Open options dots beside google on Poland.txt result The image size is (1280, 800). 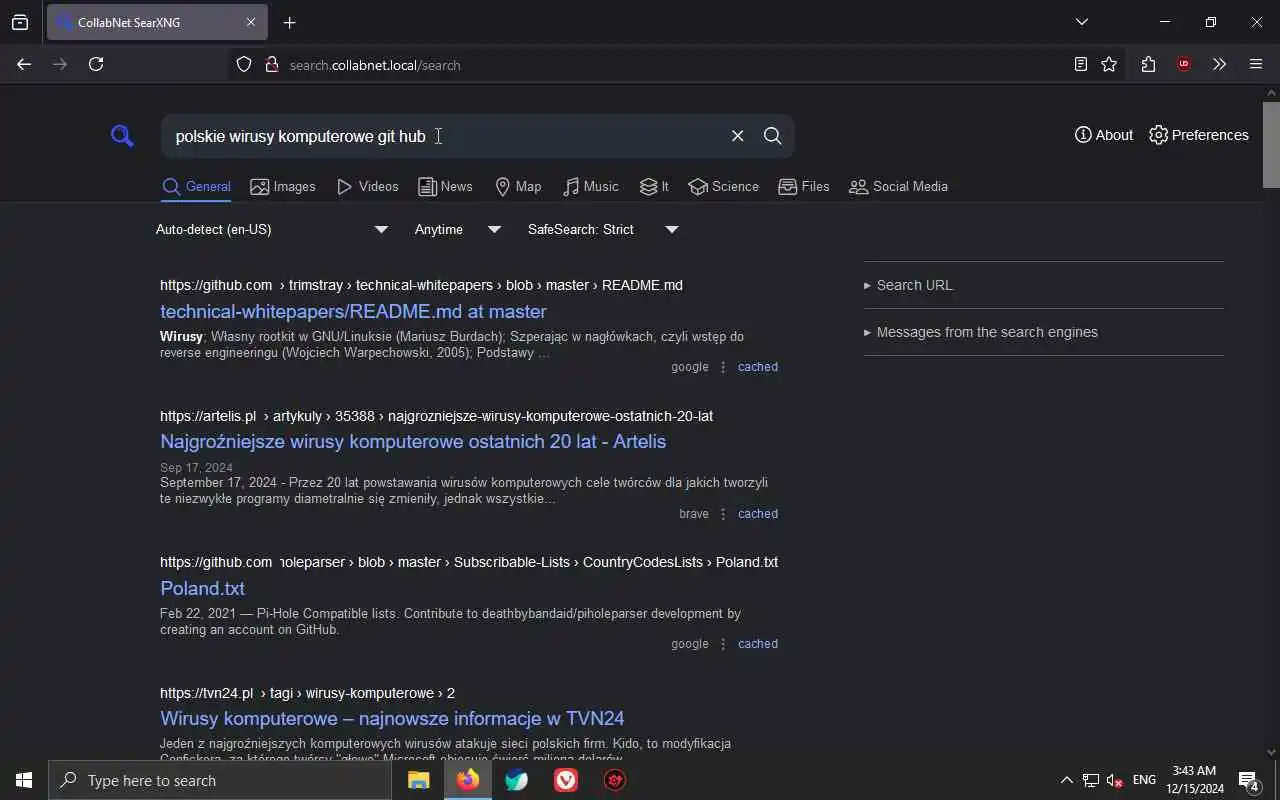tap(723, 644)
